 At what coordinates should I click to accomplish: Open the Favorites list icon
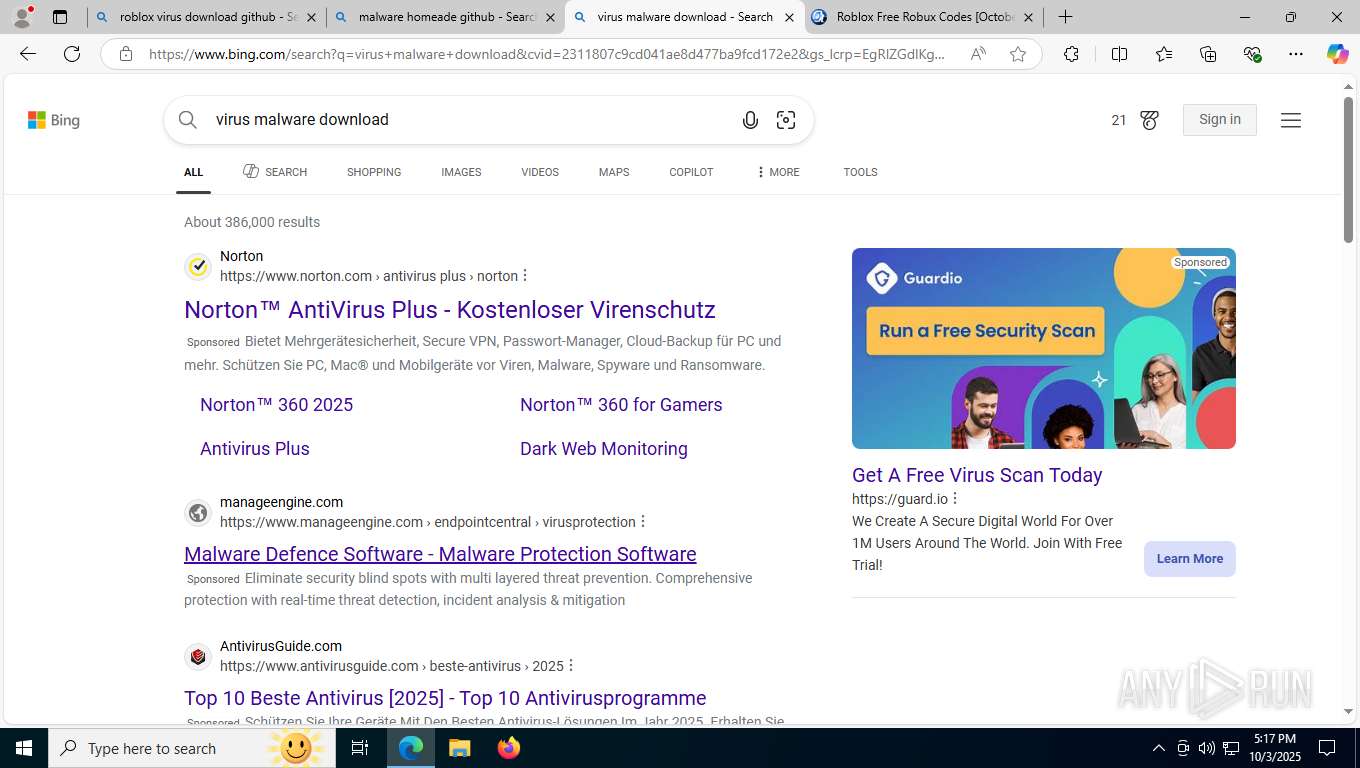click(1164, 54)
